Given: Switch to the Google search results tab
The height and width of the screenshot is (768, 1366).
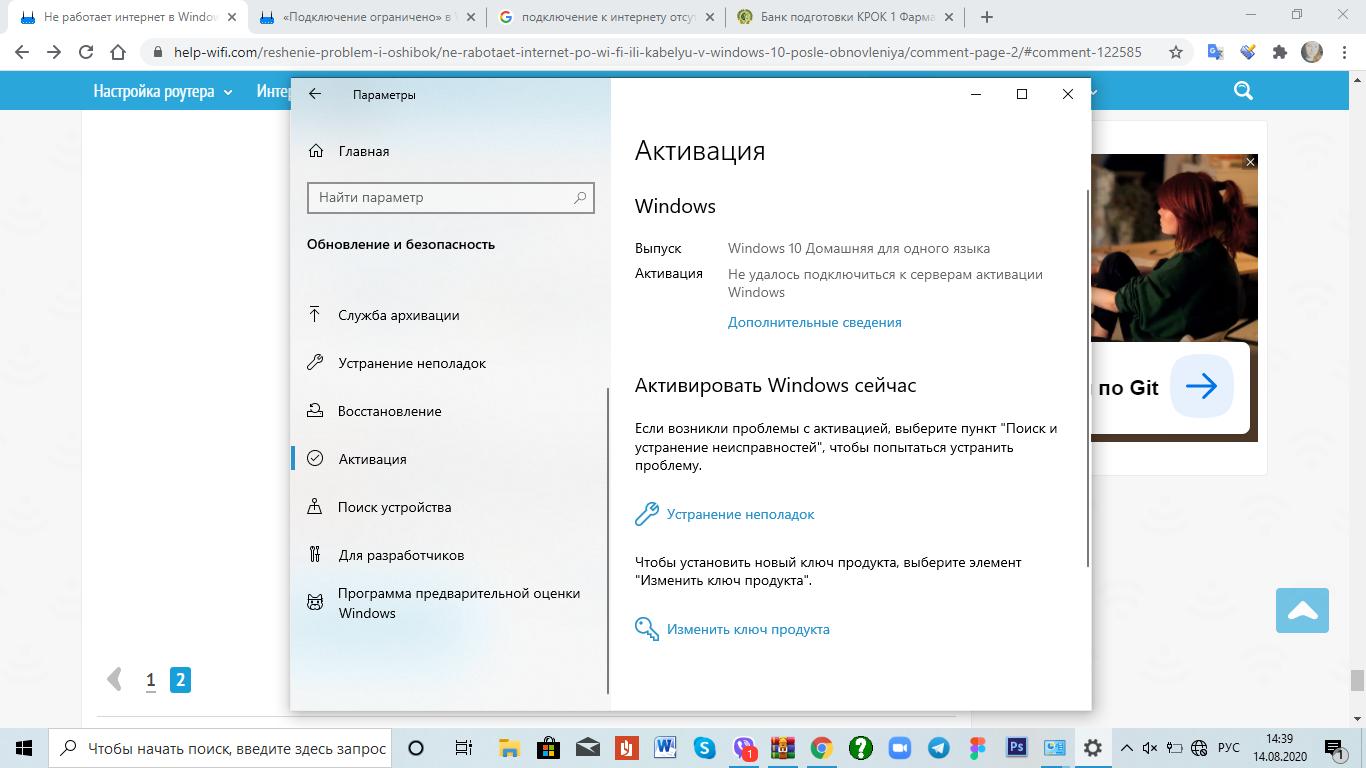Looking at the screenshot, I should click(x=606, y=17).
